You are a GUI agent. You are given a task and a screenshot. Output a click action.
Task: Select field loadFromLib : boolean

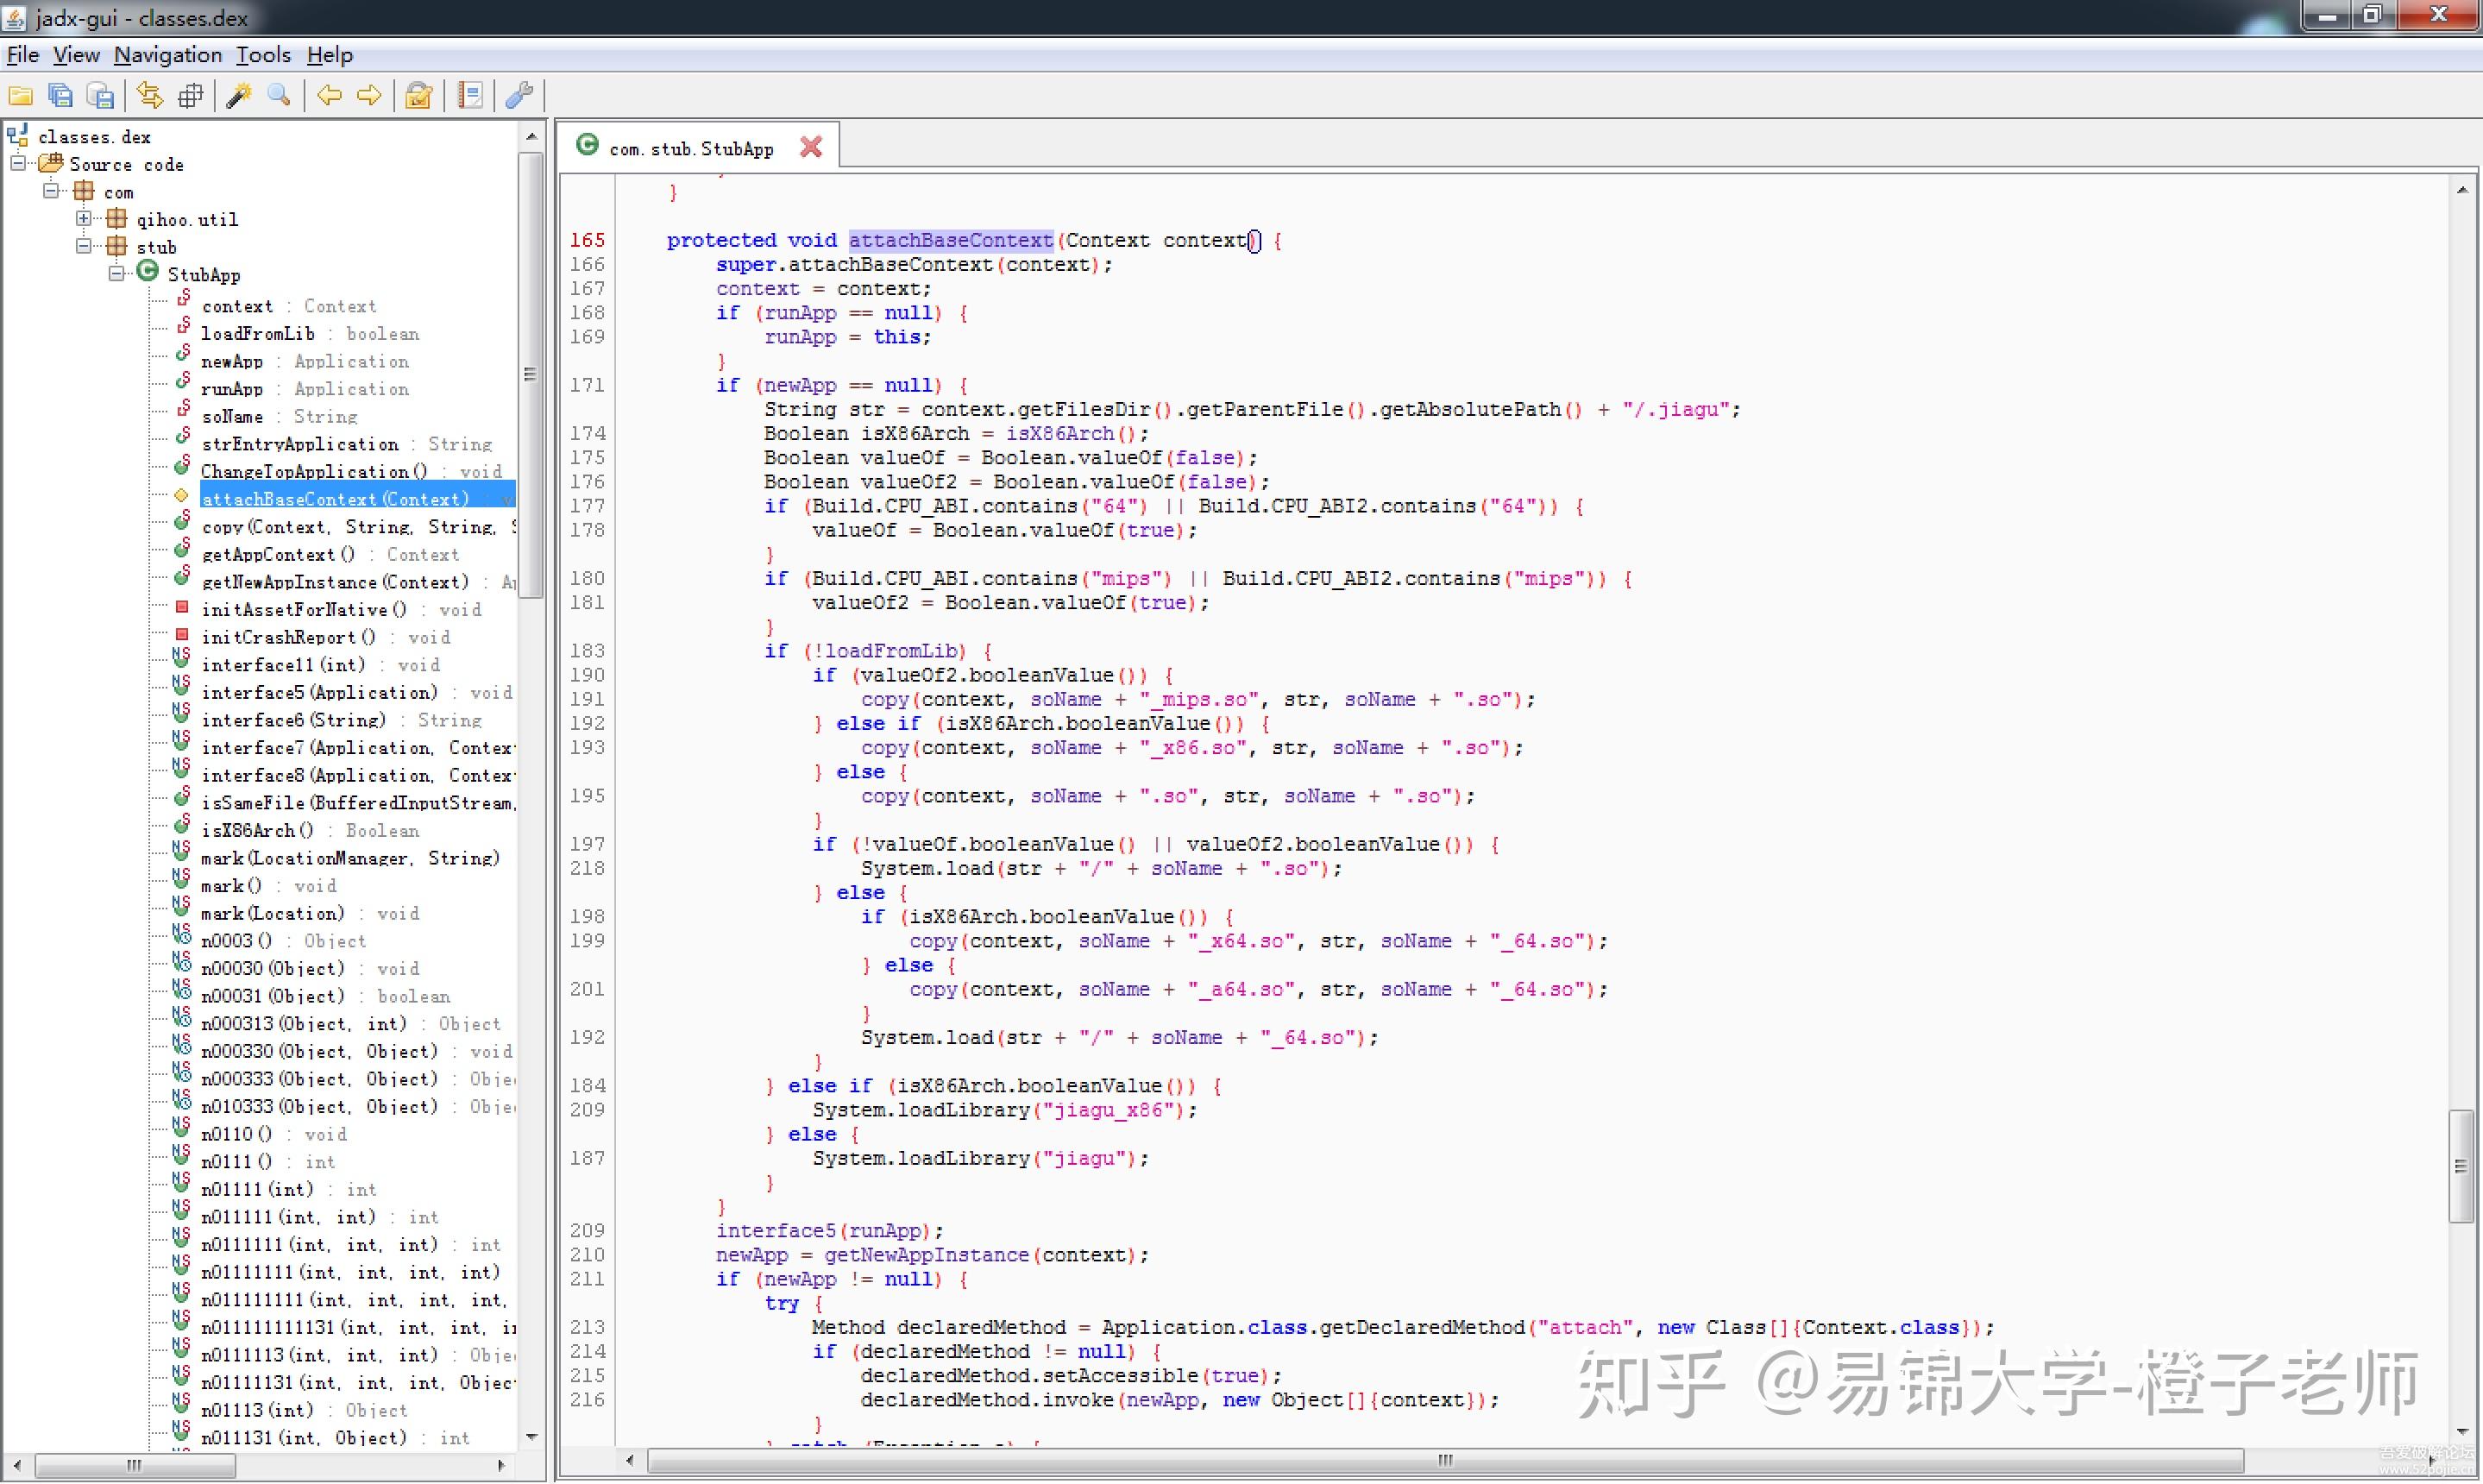point(310,334)
